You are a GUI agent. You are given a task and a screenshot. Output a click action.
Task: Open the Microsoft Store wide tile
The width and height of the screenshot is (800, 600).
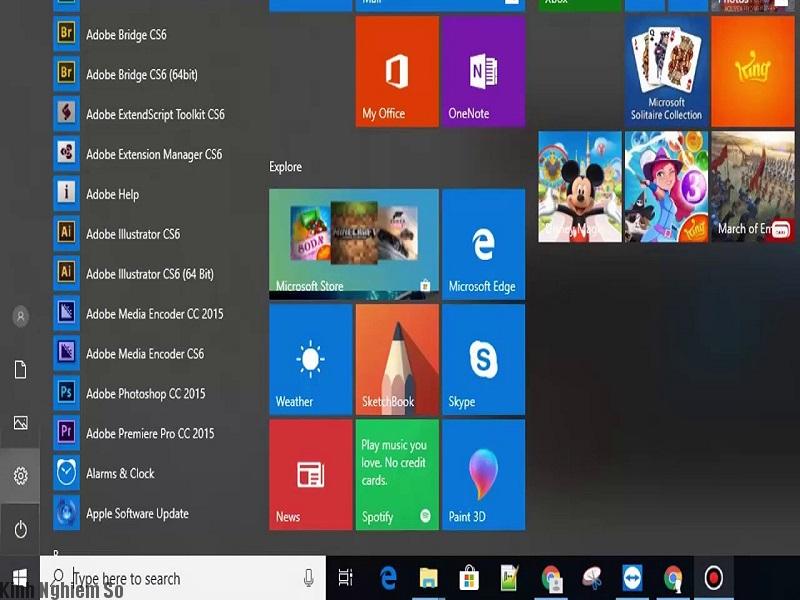coord(354,244)
